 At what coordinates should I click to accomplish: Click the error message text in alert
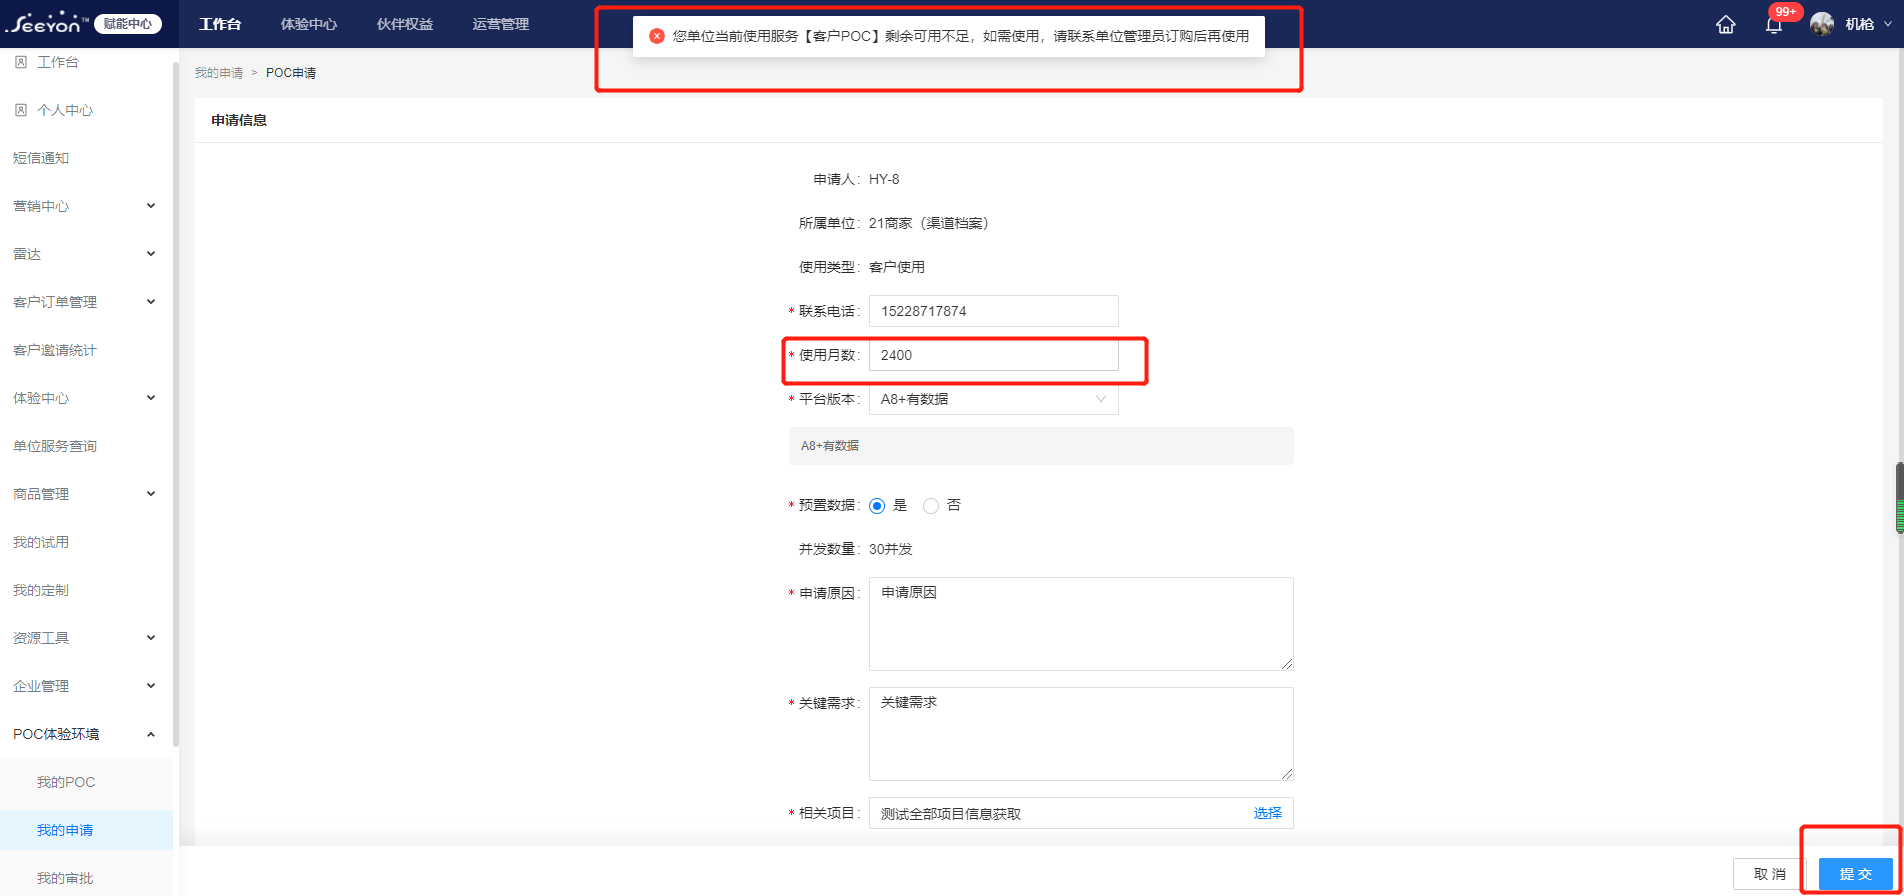coord(961,36)
